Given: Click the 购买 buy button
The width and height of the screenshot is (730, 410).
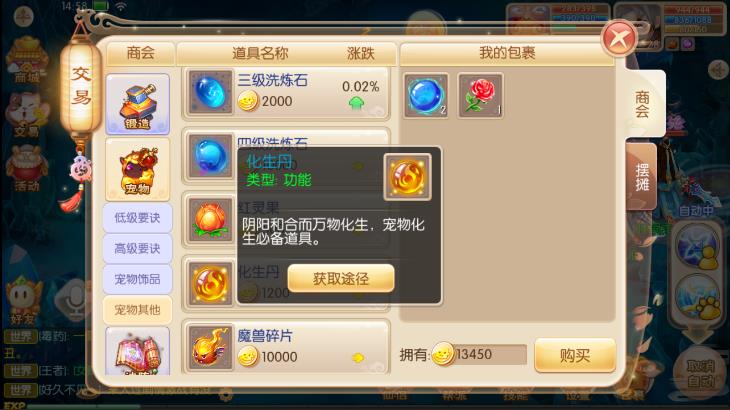Looking at the screenshot, I should 575,356.
